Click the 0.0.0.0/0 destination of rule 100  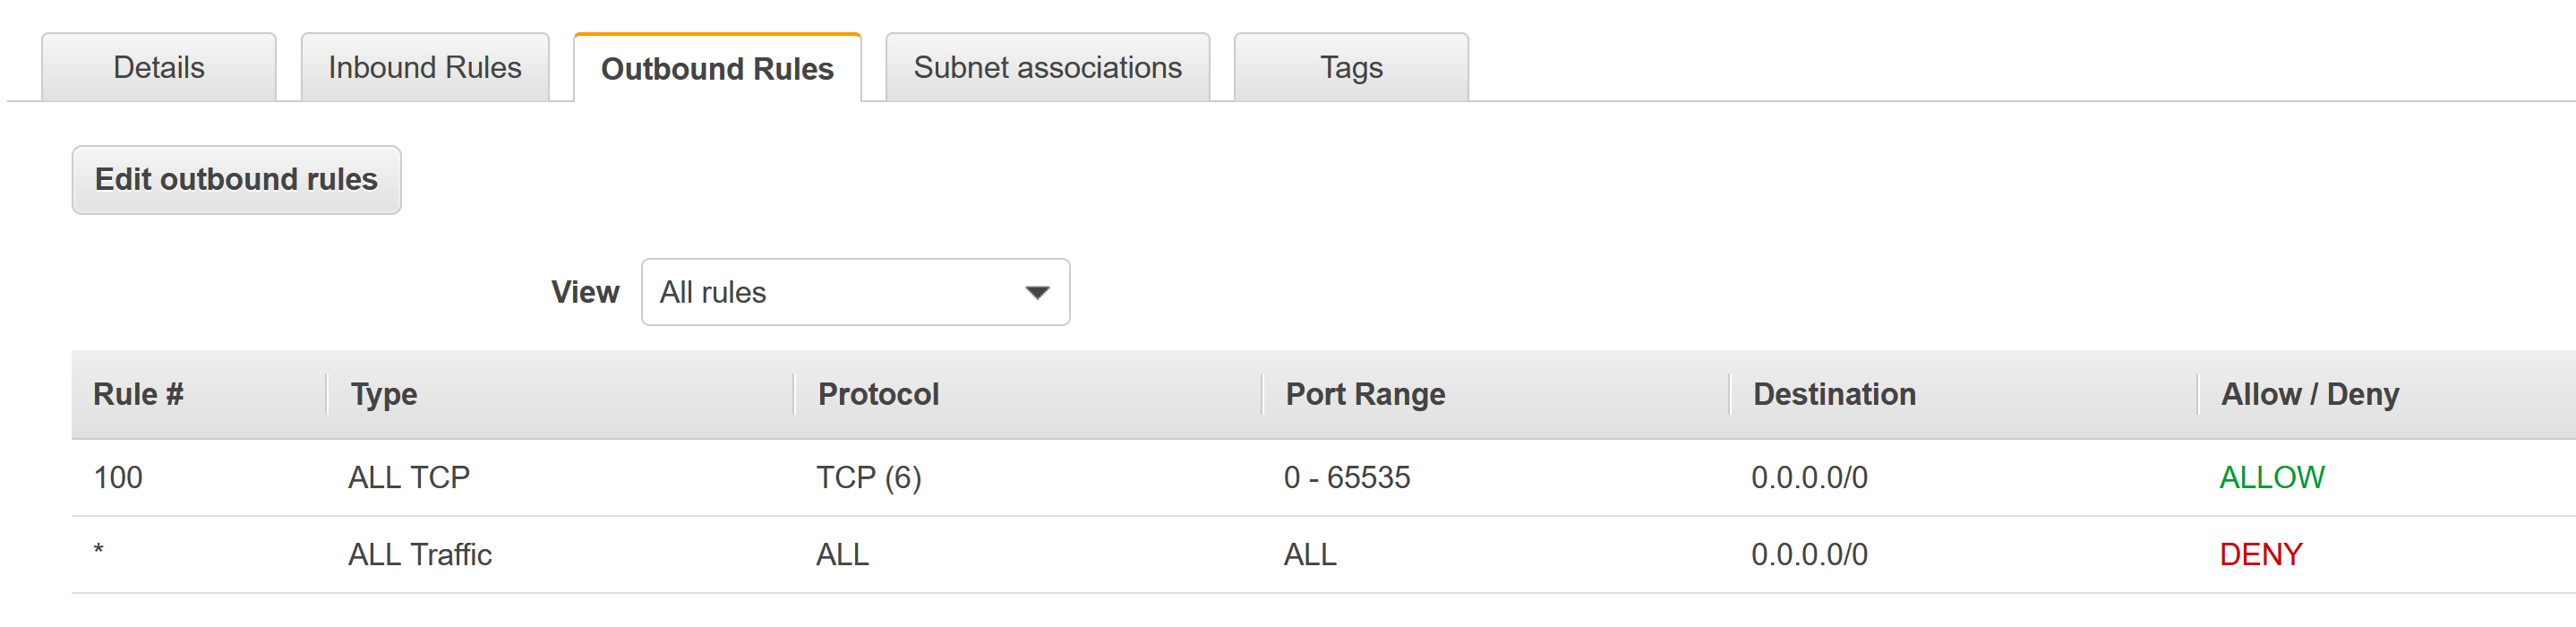click(x=1807, y=477)
